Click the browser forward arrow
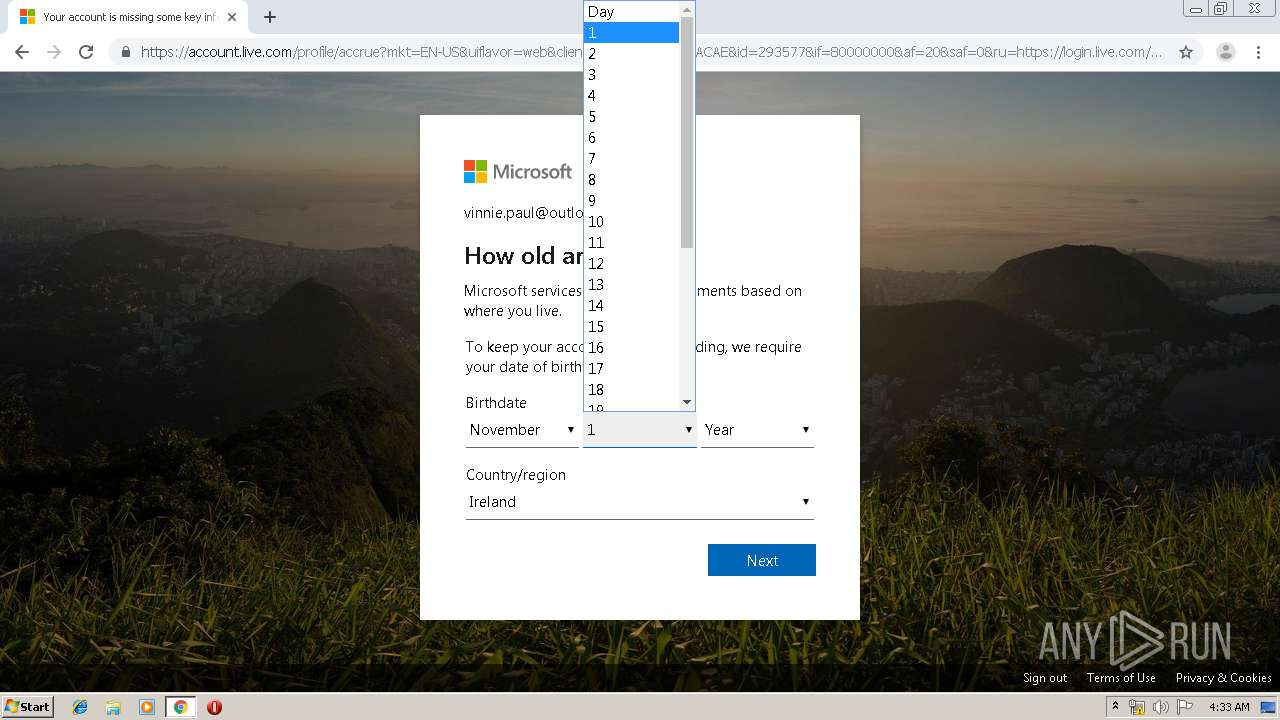Viewport: 1280px width, 720px height. (54, 52)
